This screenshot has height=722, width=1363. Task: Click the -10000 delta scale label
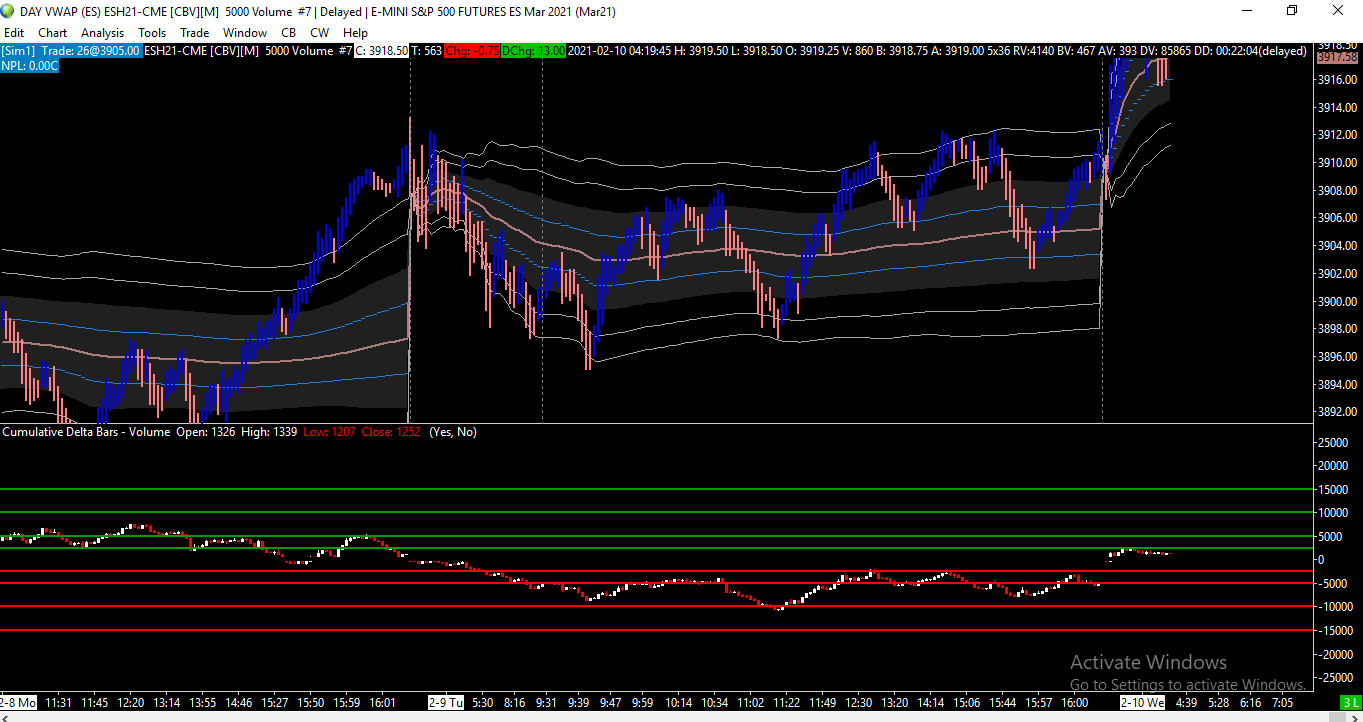pyautogui.click(x=1335, y=607)
